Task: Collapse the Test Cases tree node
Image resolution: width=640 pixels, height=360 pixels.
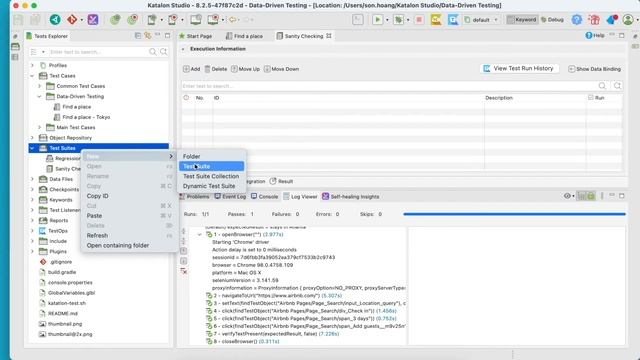Action: (x=32, y=76)
